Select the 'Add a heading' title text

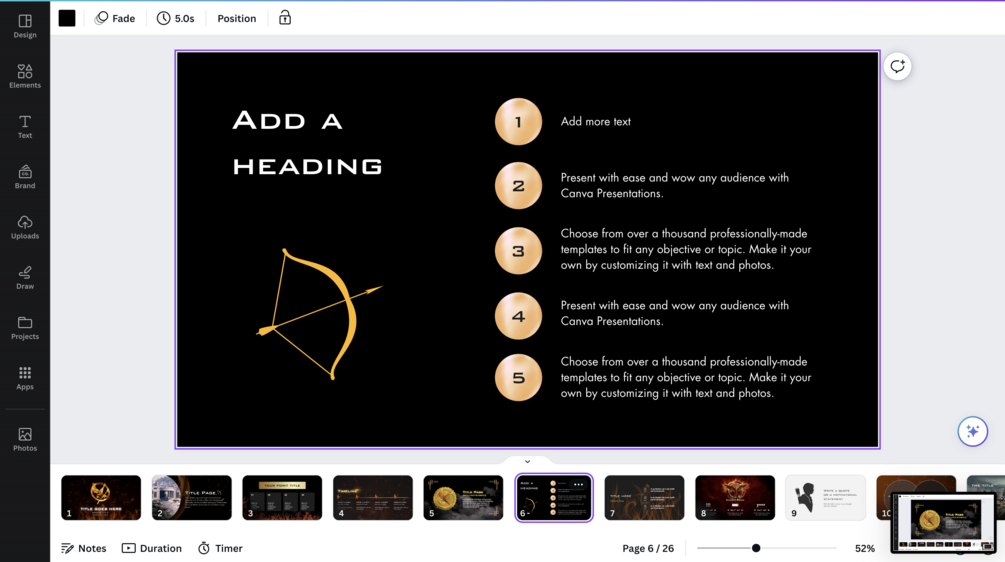coord(307,143)
